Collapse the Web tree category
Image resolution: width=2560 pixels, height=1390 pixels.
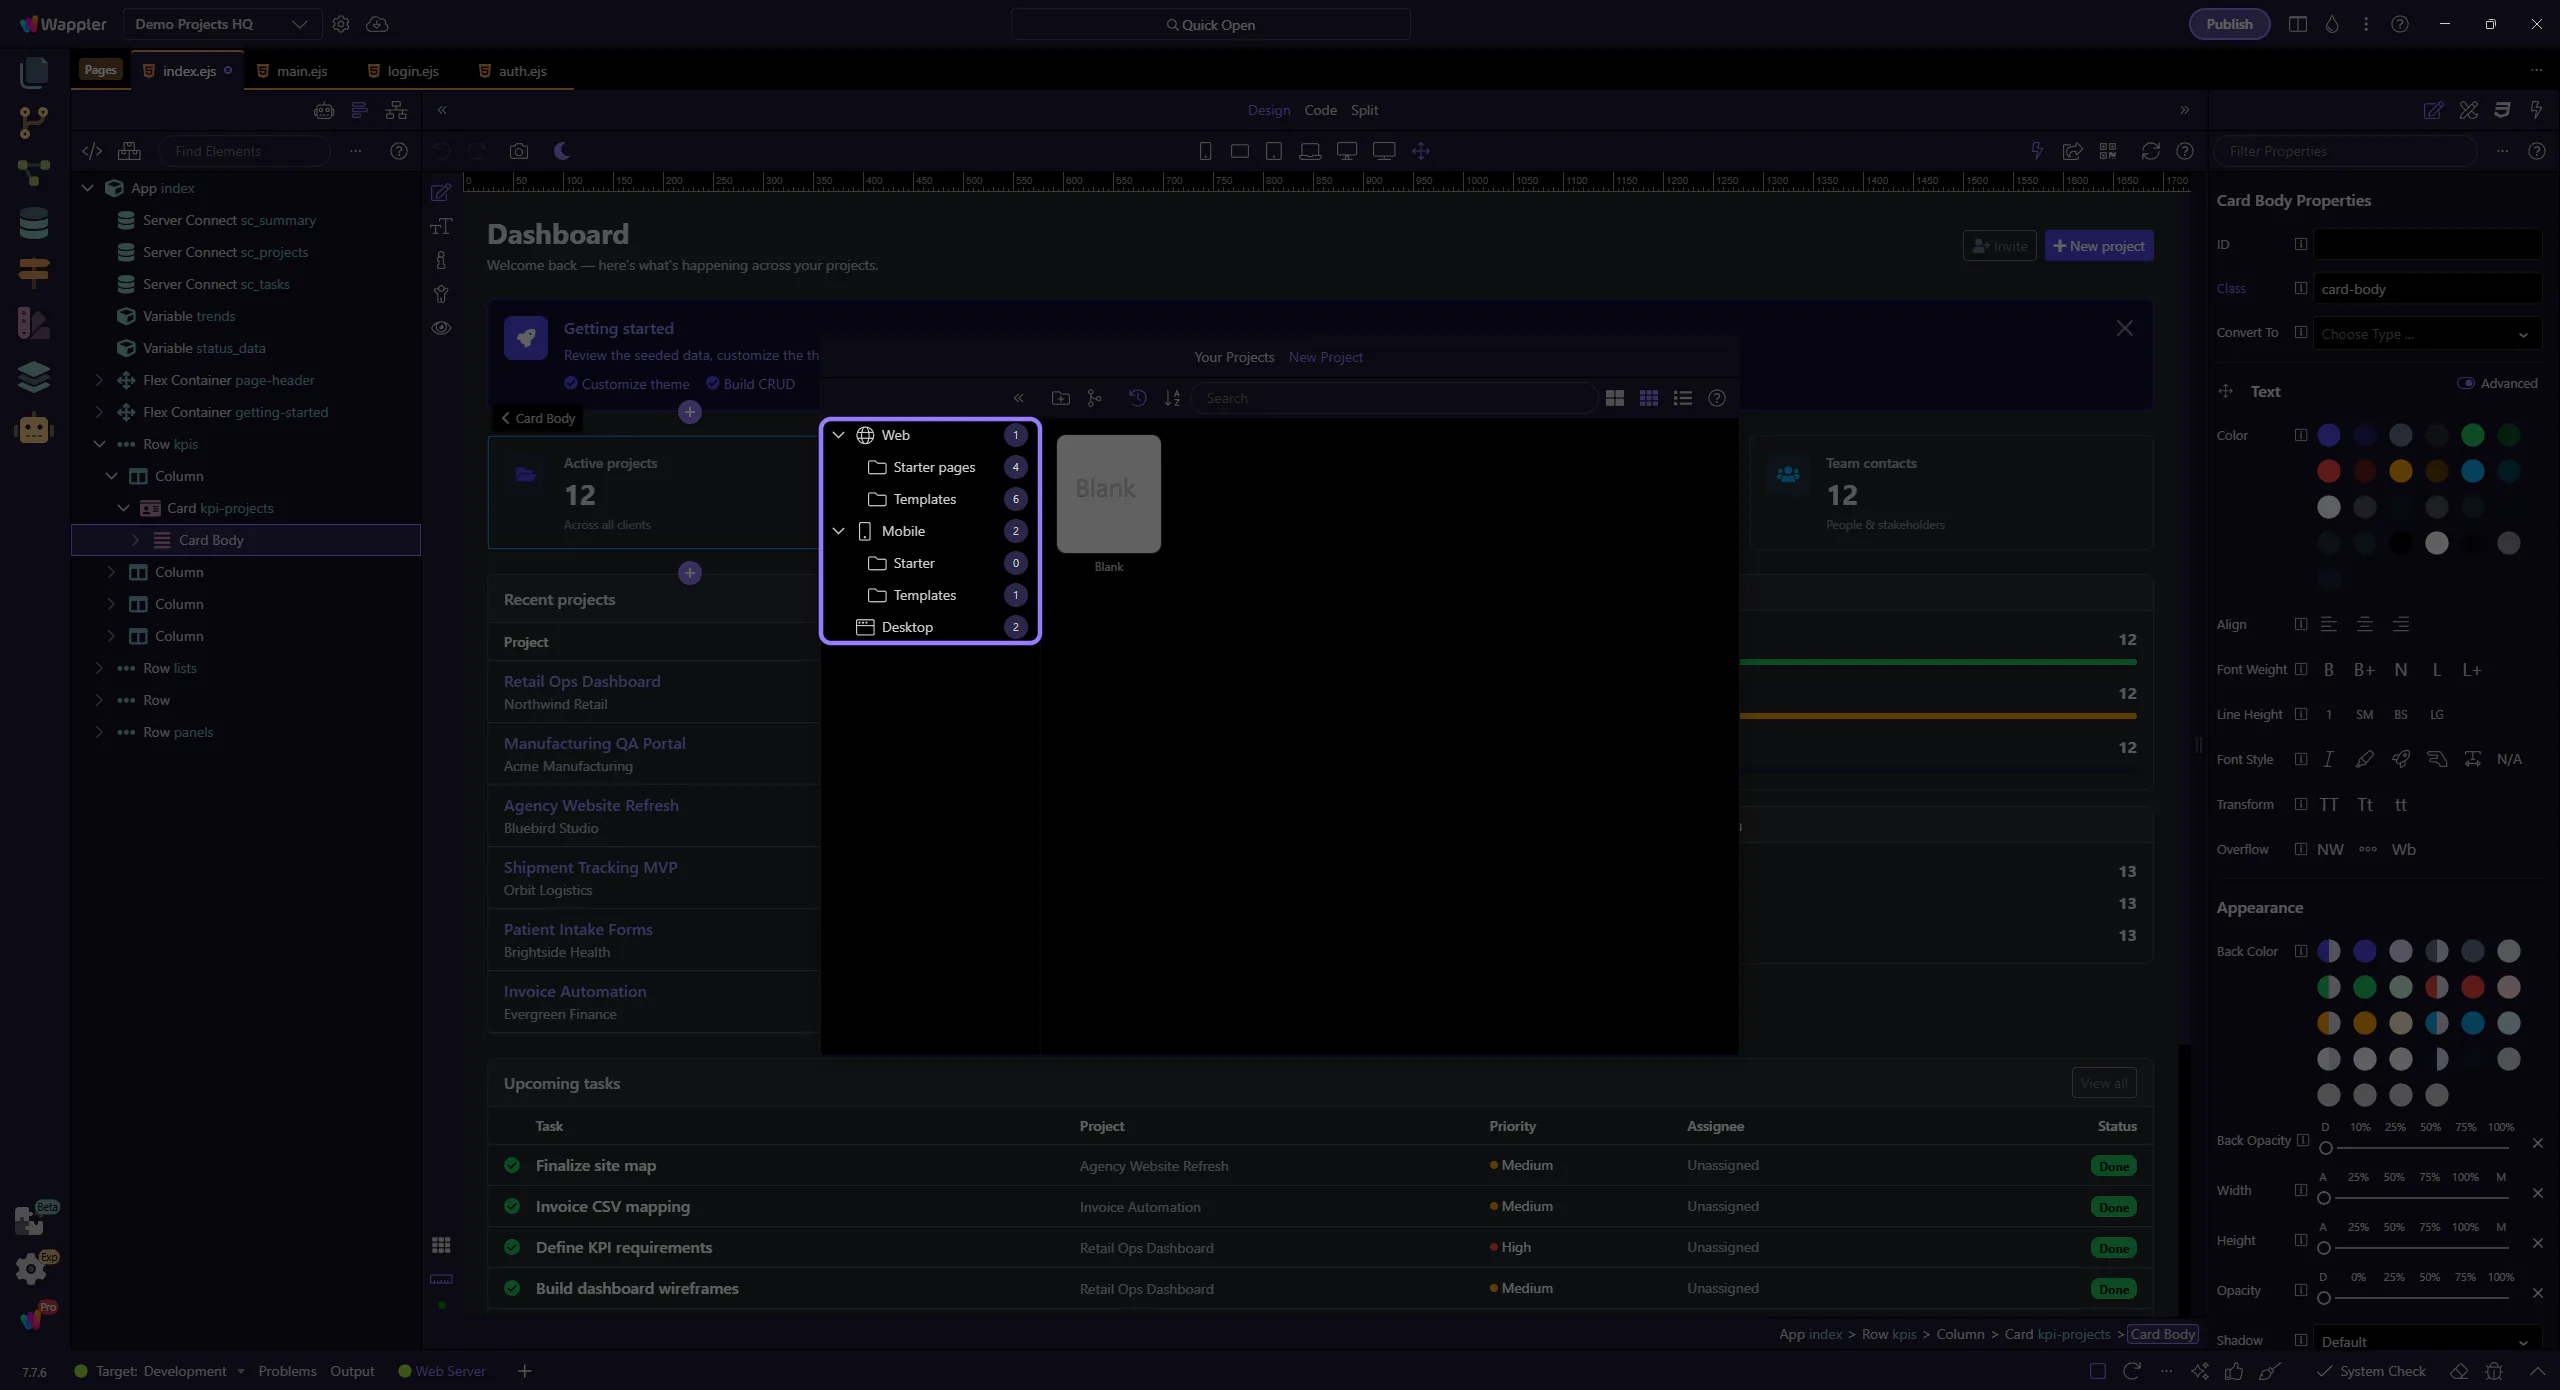[839, 435]
